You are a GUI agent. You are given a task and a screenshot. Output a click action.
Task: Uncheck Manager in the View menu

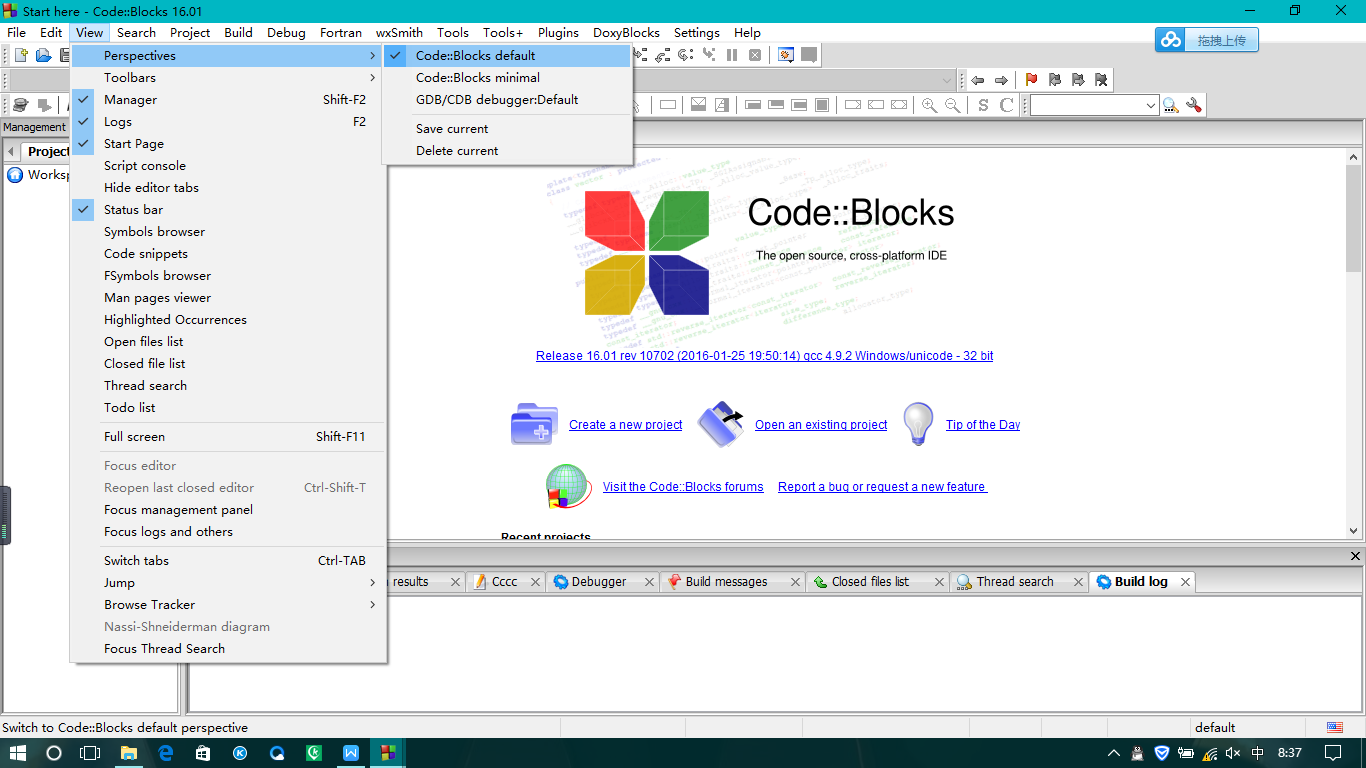tap(129, 99)
